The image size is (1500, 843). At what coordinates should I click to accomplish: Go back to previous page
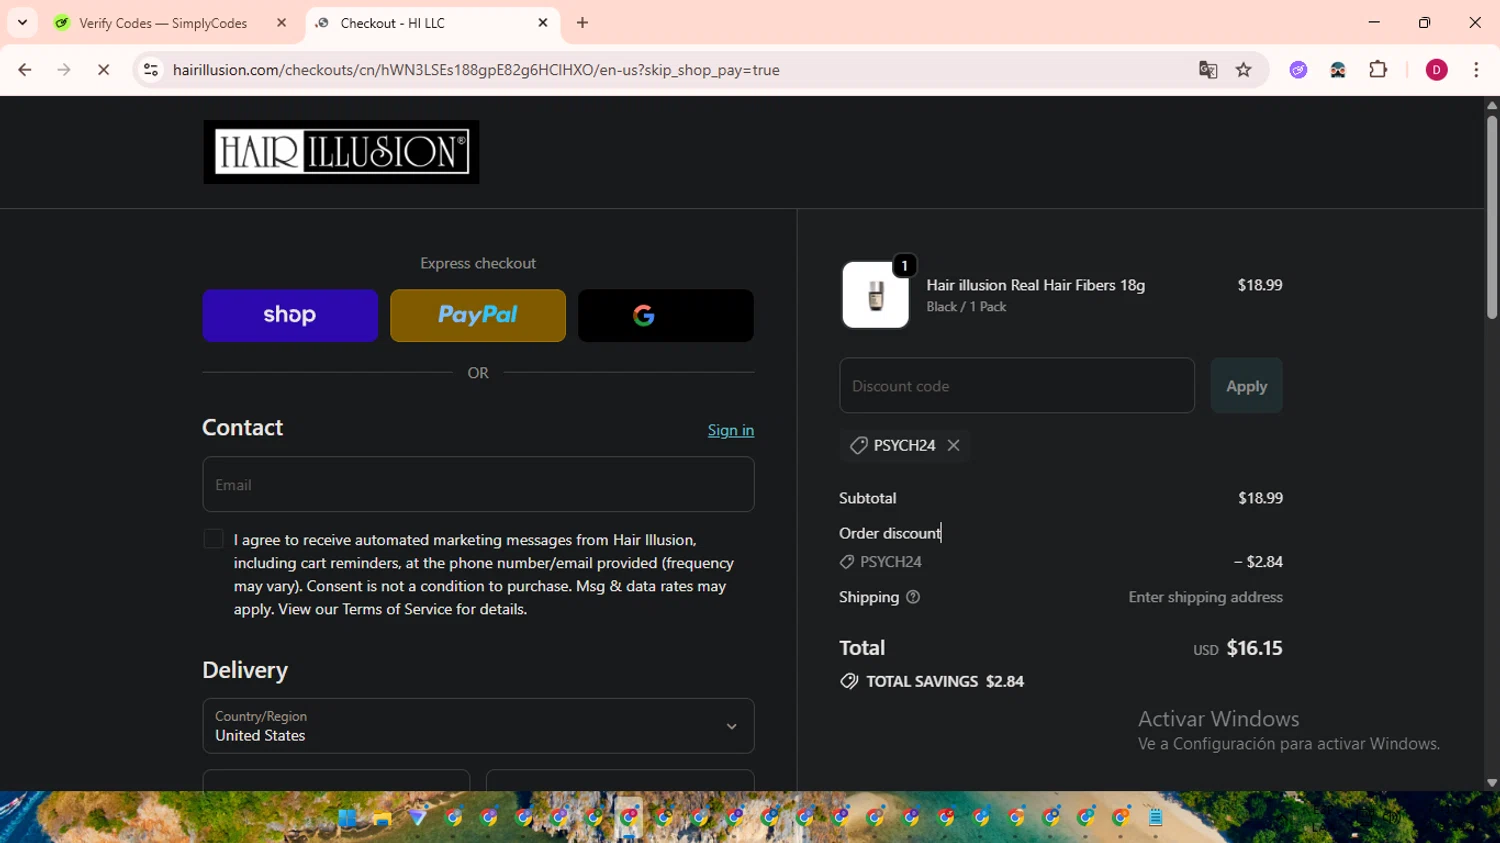(25, 70)
